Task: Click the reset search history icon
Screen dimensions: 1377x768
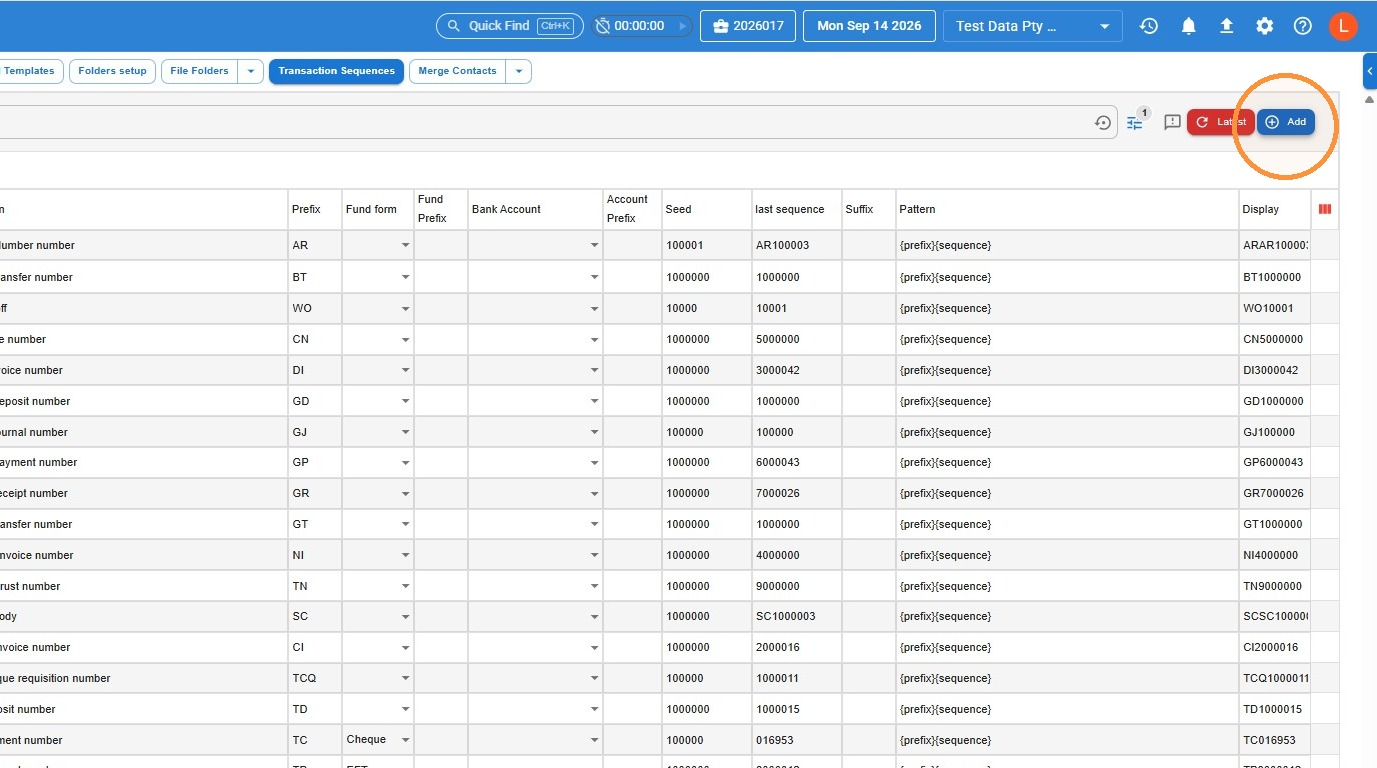Action: (x=1103, y=123)
